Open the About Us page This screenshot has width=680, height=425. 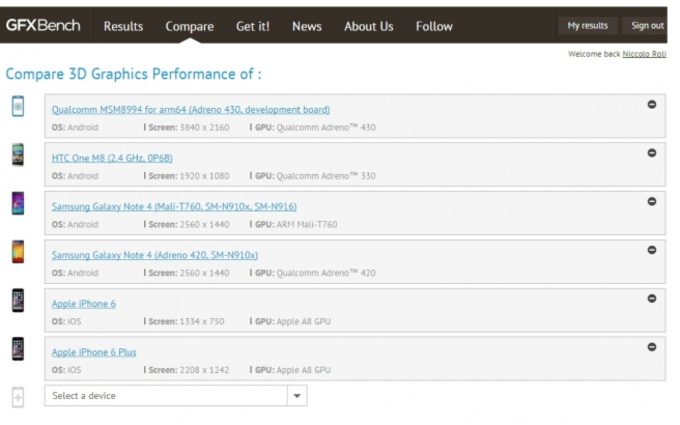pos(369,26)
